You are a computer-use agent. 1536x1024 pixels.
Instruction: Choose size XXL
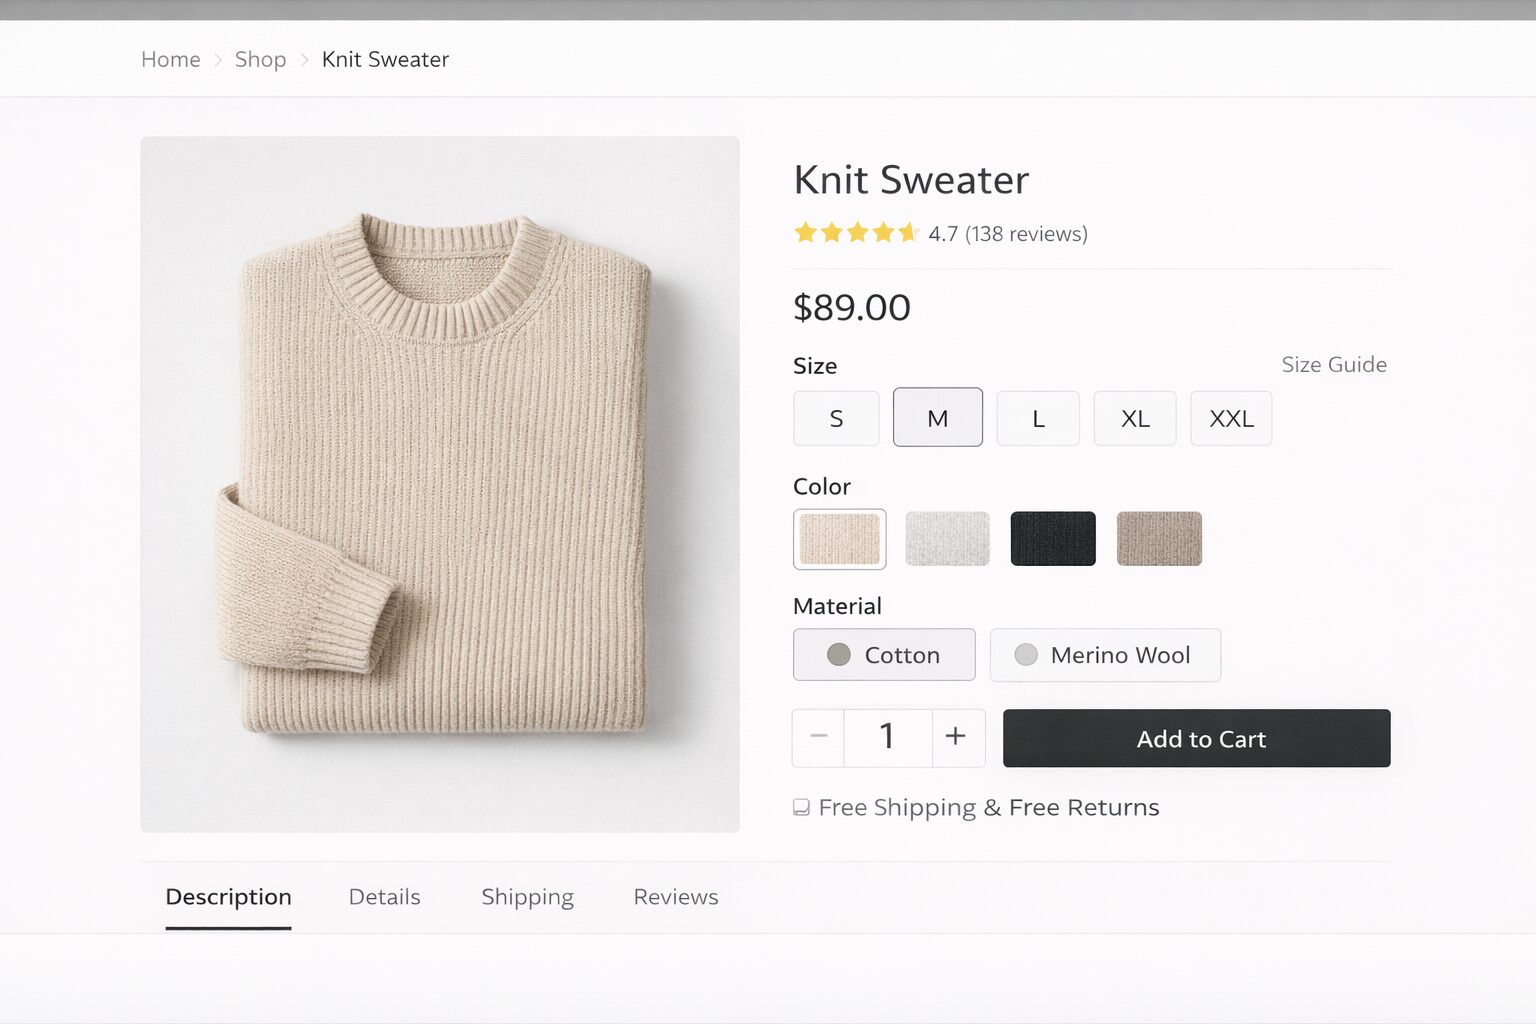(x=1230, y=418)
